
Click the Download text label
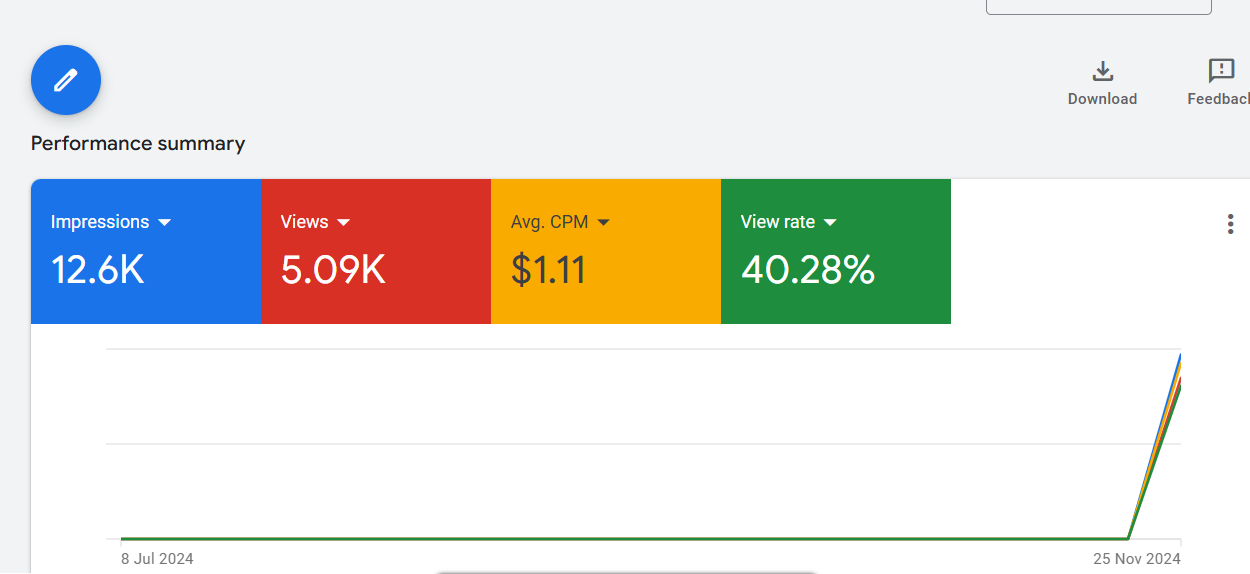pyautogui.click(x=1102, y=99)
